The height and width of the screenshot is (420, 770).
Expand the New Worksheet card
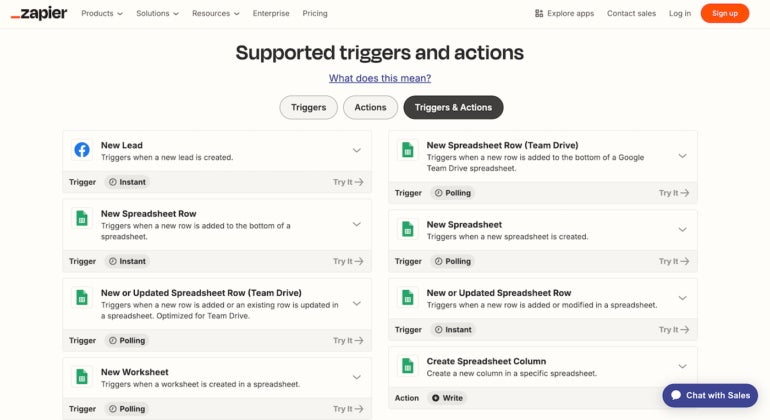click(x=357, y=377)
